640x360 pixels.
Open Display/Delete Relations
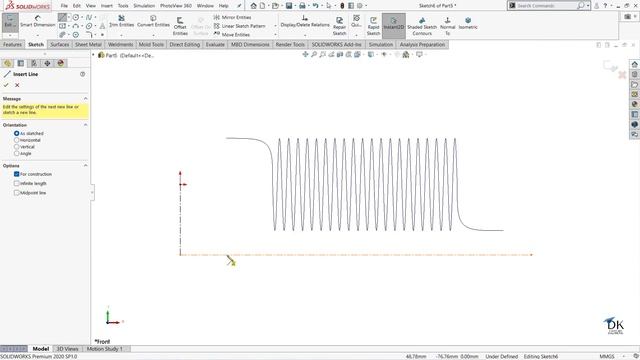(305, 21)
